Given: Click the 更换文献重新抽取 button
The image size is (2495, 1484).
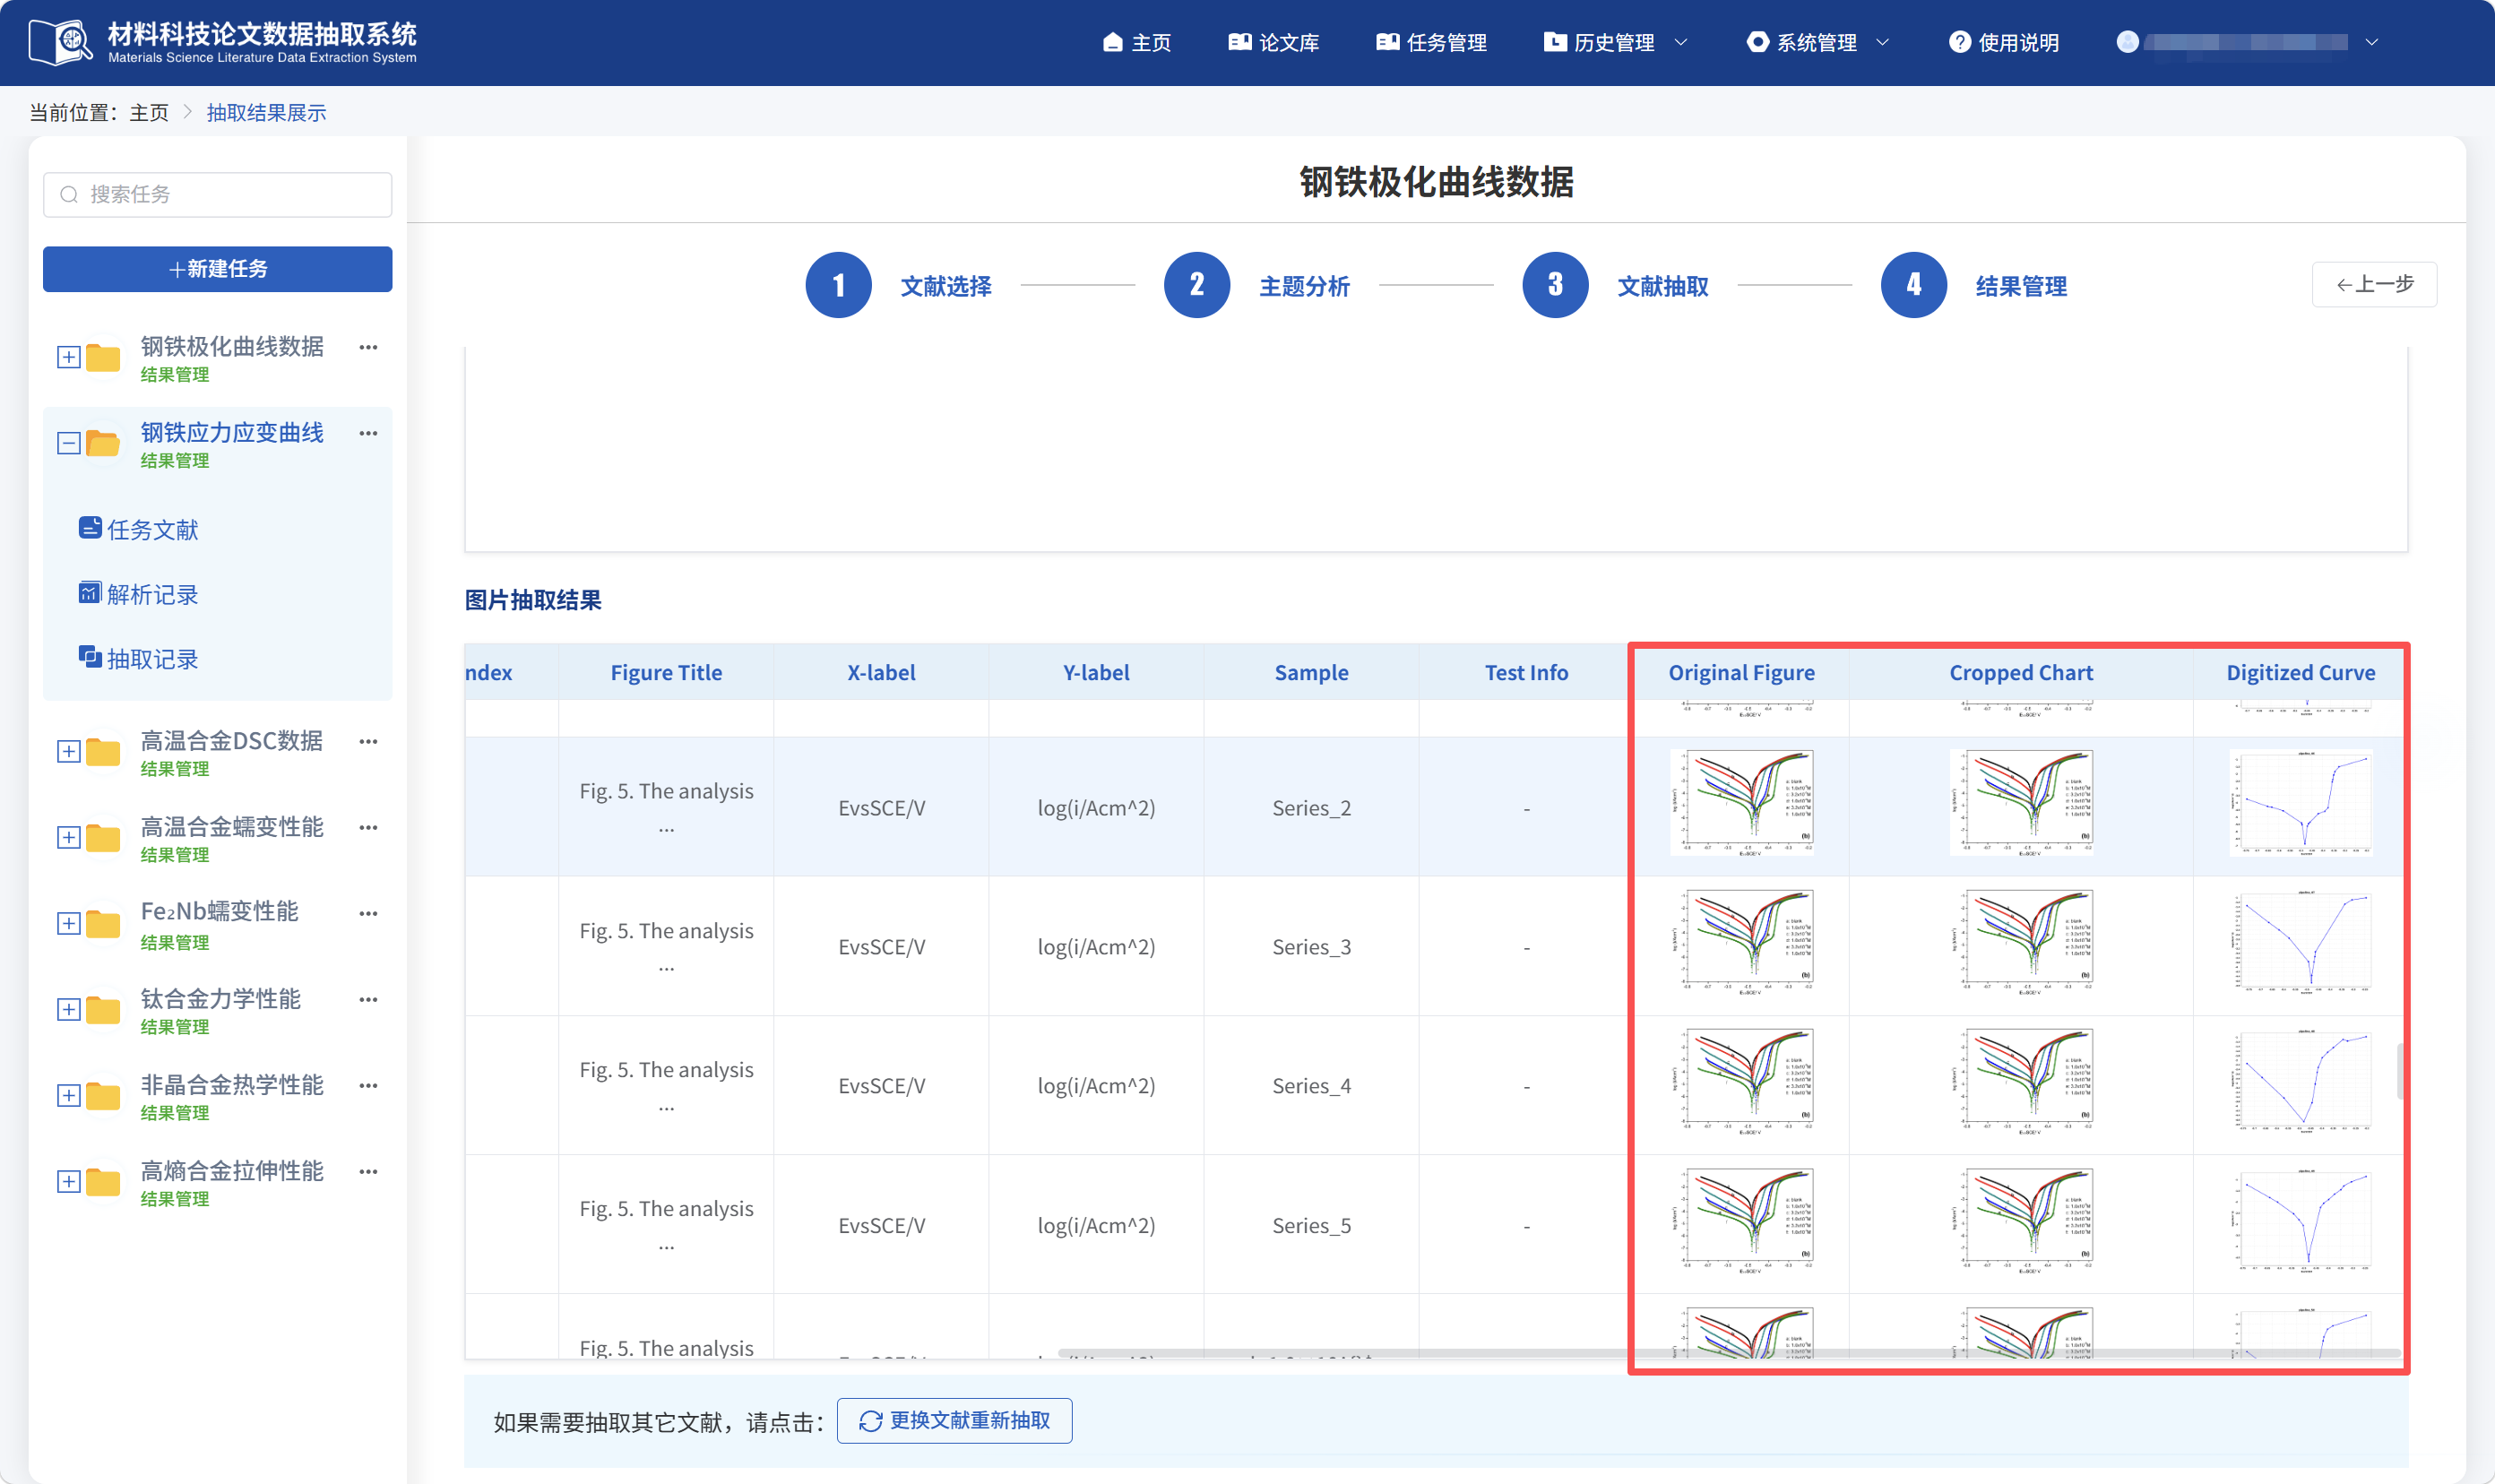Looking at the screenshot, I should (954, 1420).
